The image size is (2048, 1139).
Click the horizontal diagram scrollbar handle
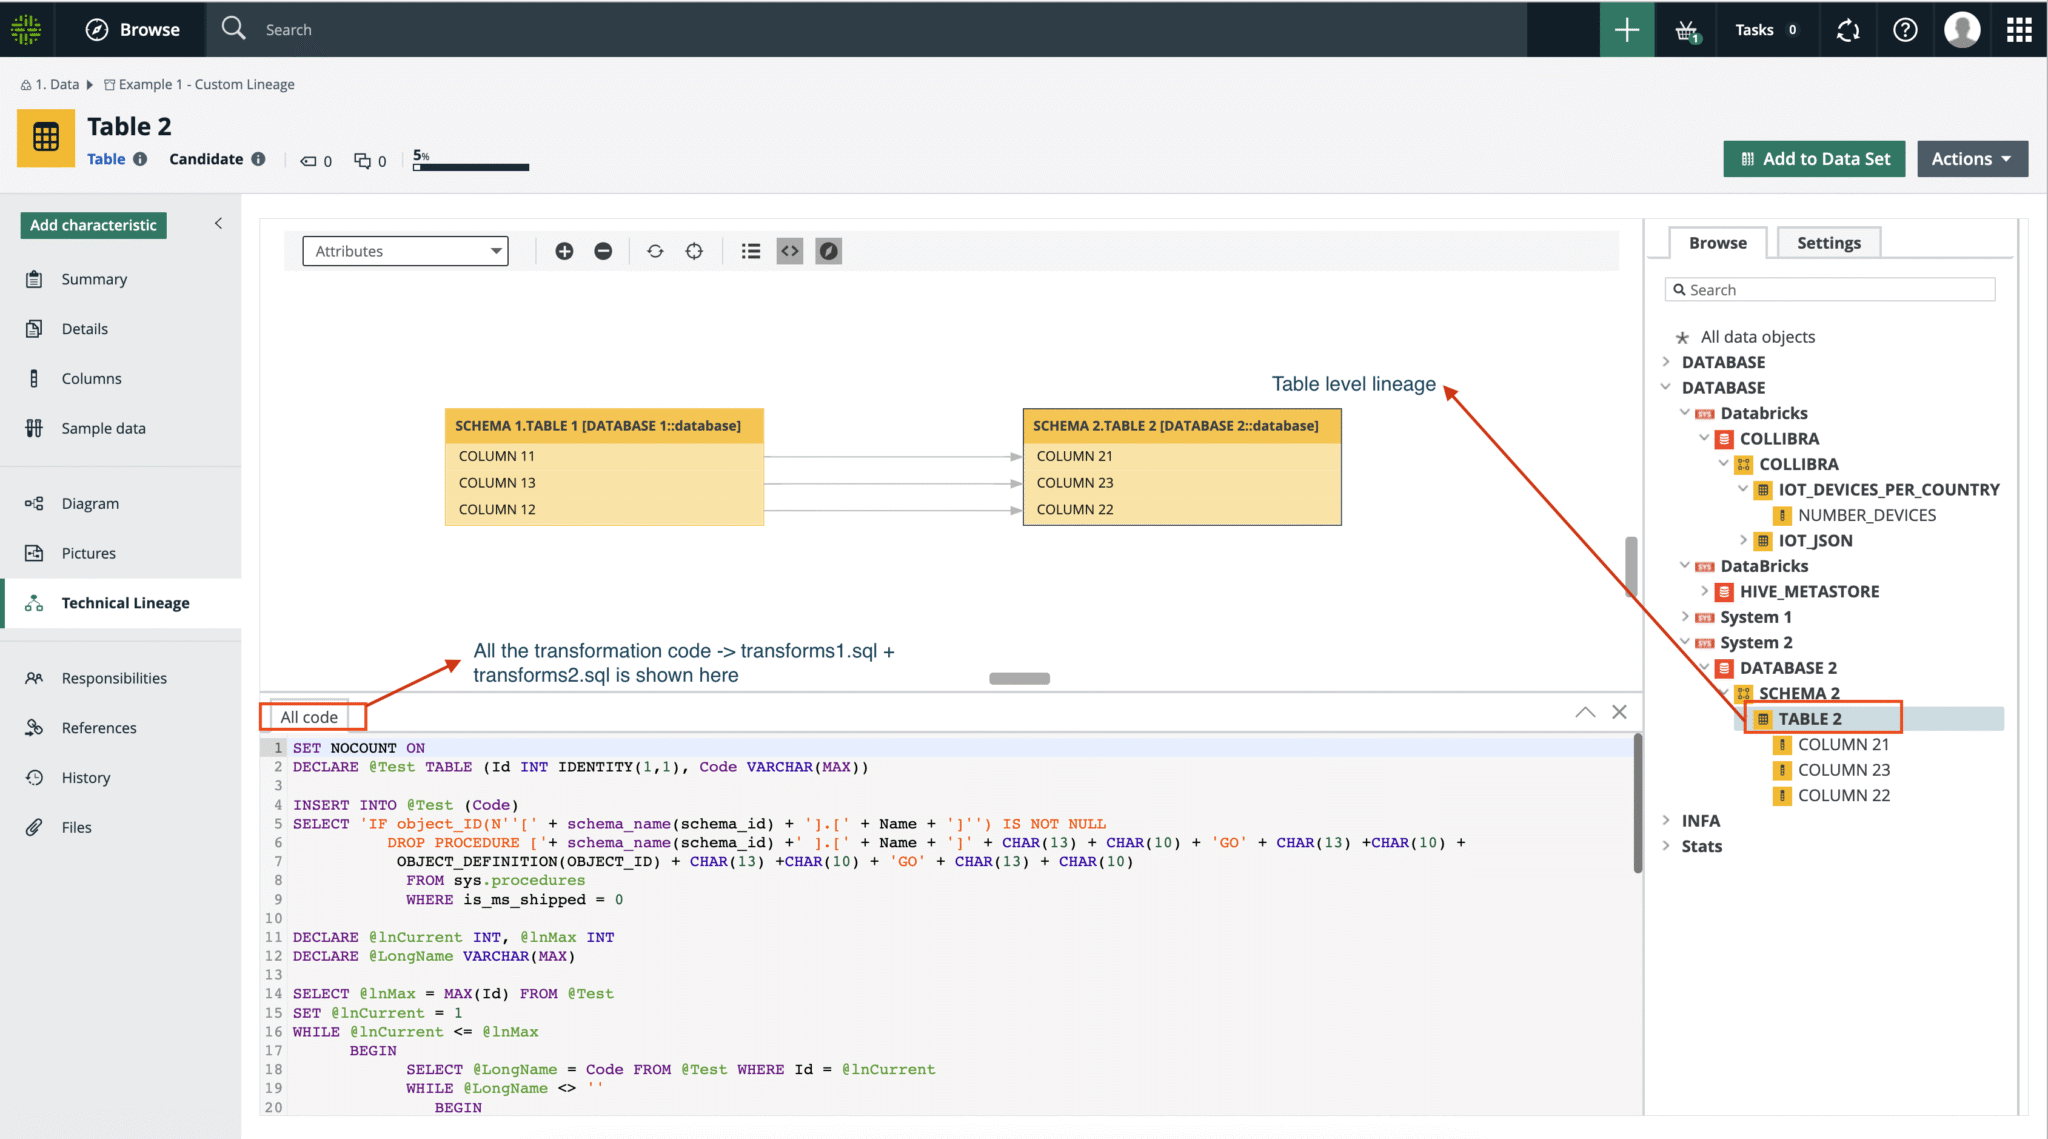click(1019, 678)
